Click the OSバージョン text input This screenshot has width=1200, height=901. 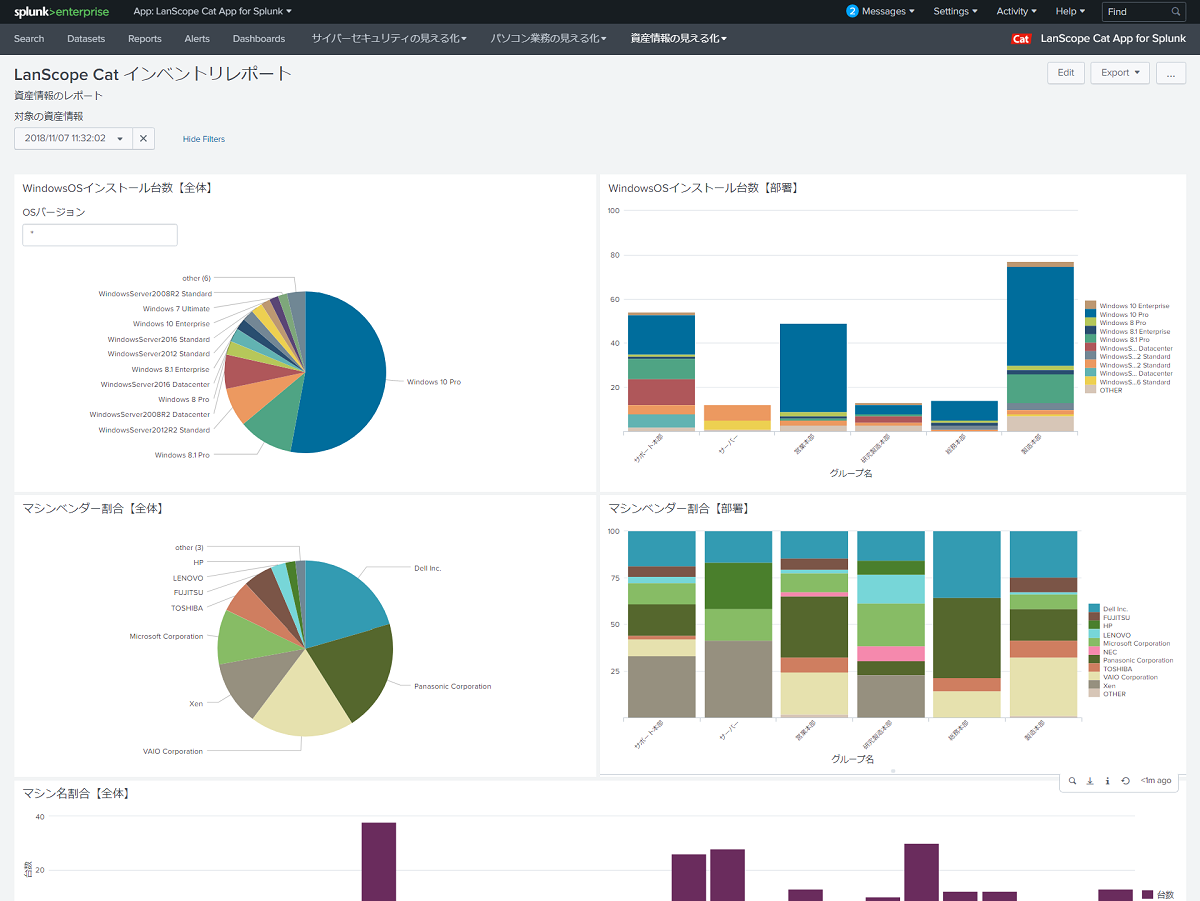pyautogui.click(x=100, y=235)
